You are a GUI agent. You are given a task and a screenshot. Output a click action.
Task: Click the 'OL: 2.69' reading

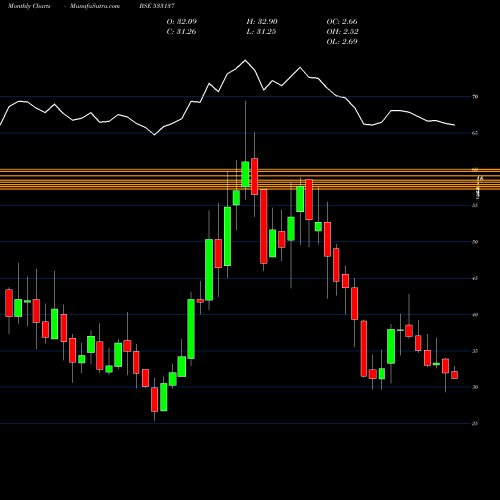[x=342, y=42]
